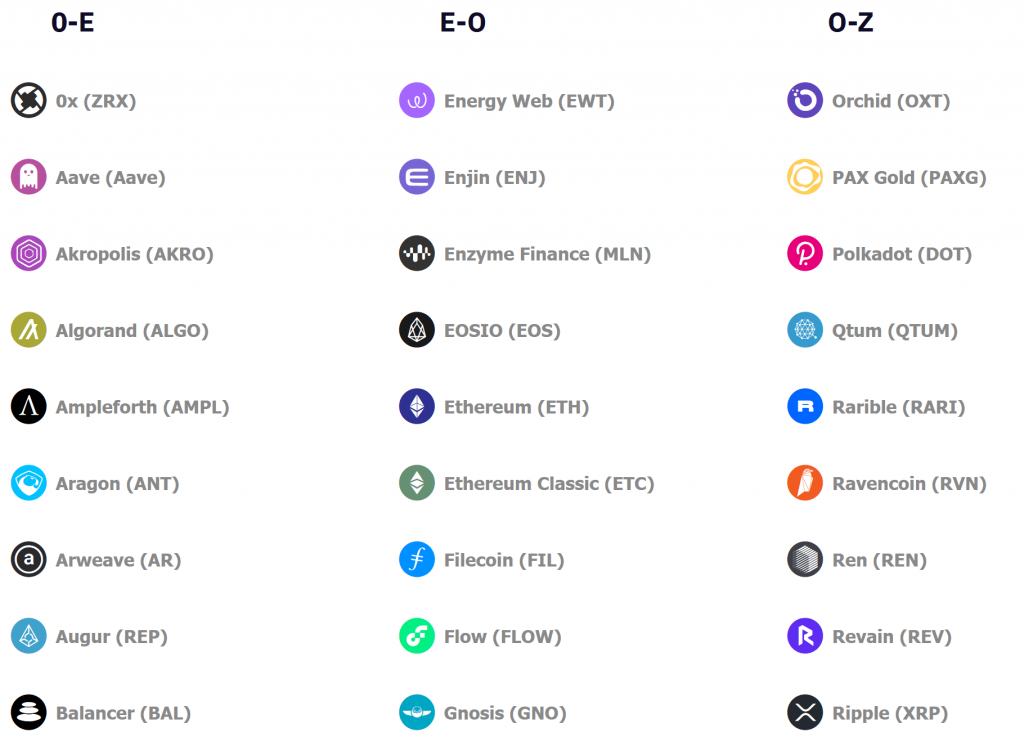The height and width of the screenshot is (746, 1024).
Task: Open the Ethereum diamond logo icon
Action: coord(417,406)
